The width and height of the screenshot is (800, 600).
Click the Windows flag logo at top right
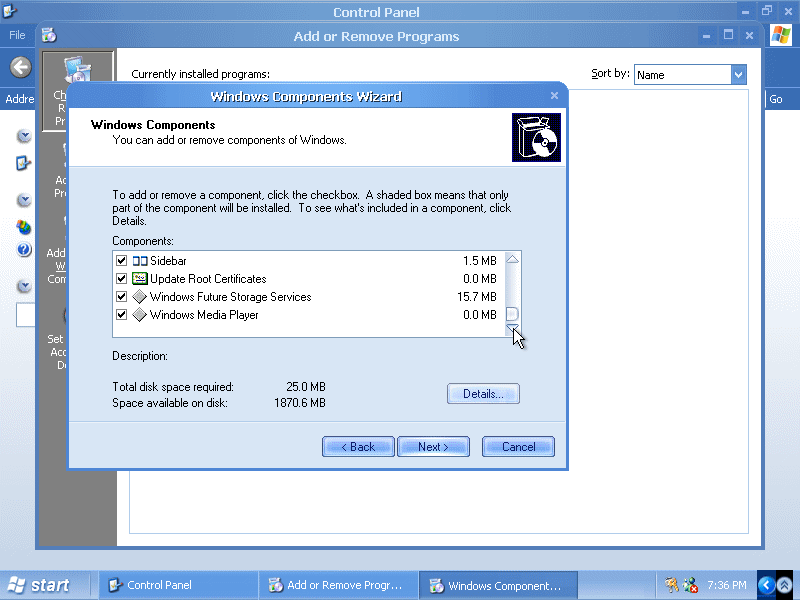(x=781, y=35)
